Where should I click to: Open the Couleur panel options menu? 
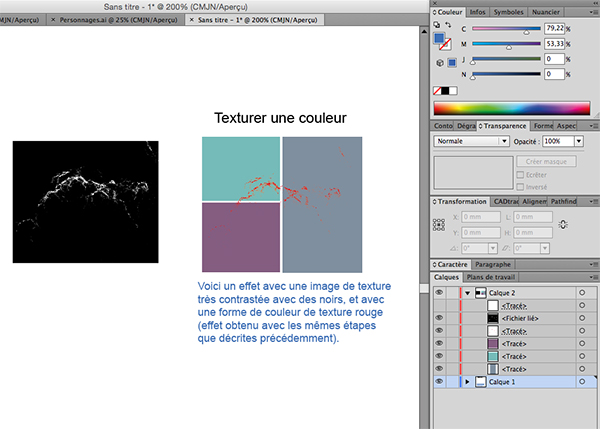[592, 13]
